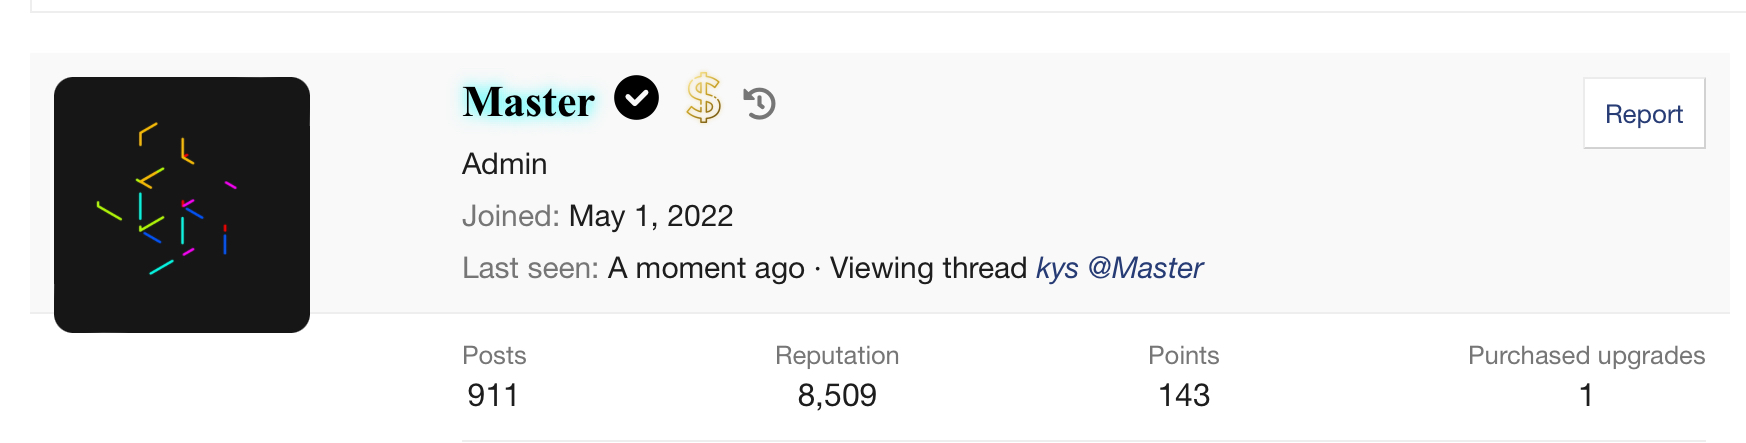Open the 143 points value
The width and height of the screenshot is (1746, 443).
click(x=1184, y=395)
